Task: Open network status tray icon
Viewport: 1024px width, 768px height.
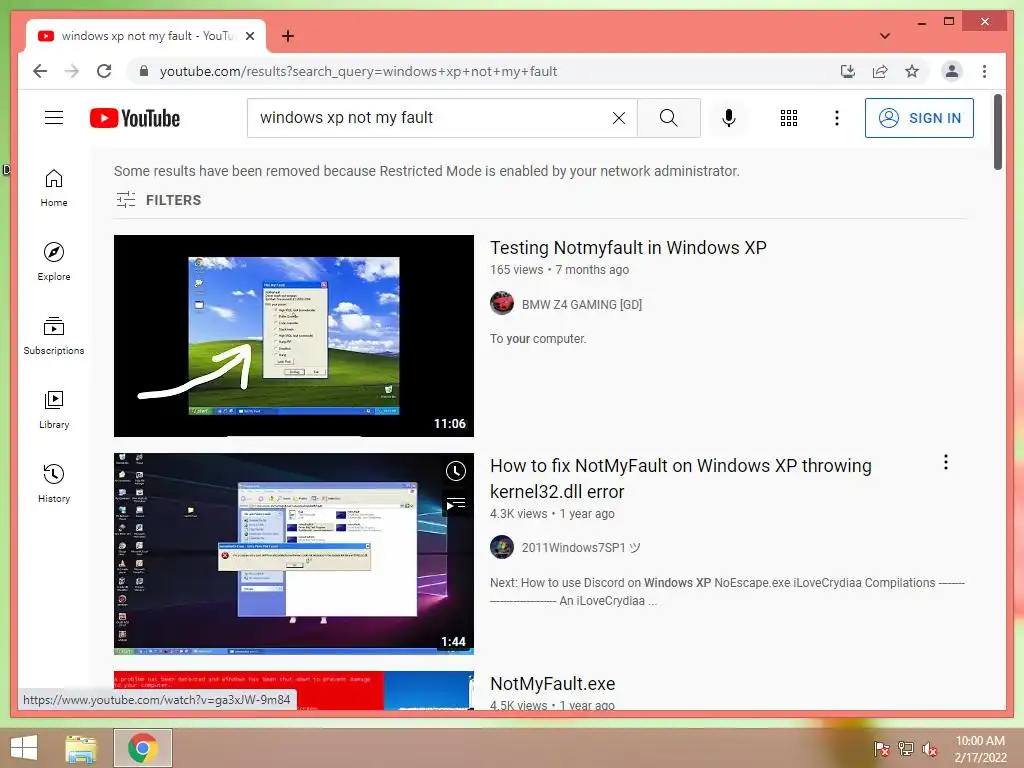Action: click(x=906, y=748)
